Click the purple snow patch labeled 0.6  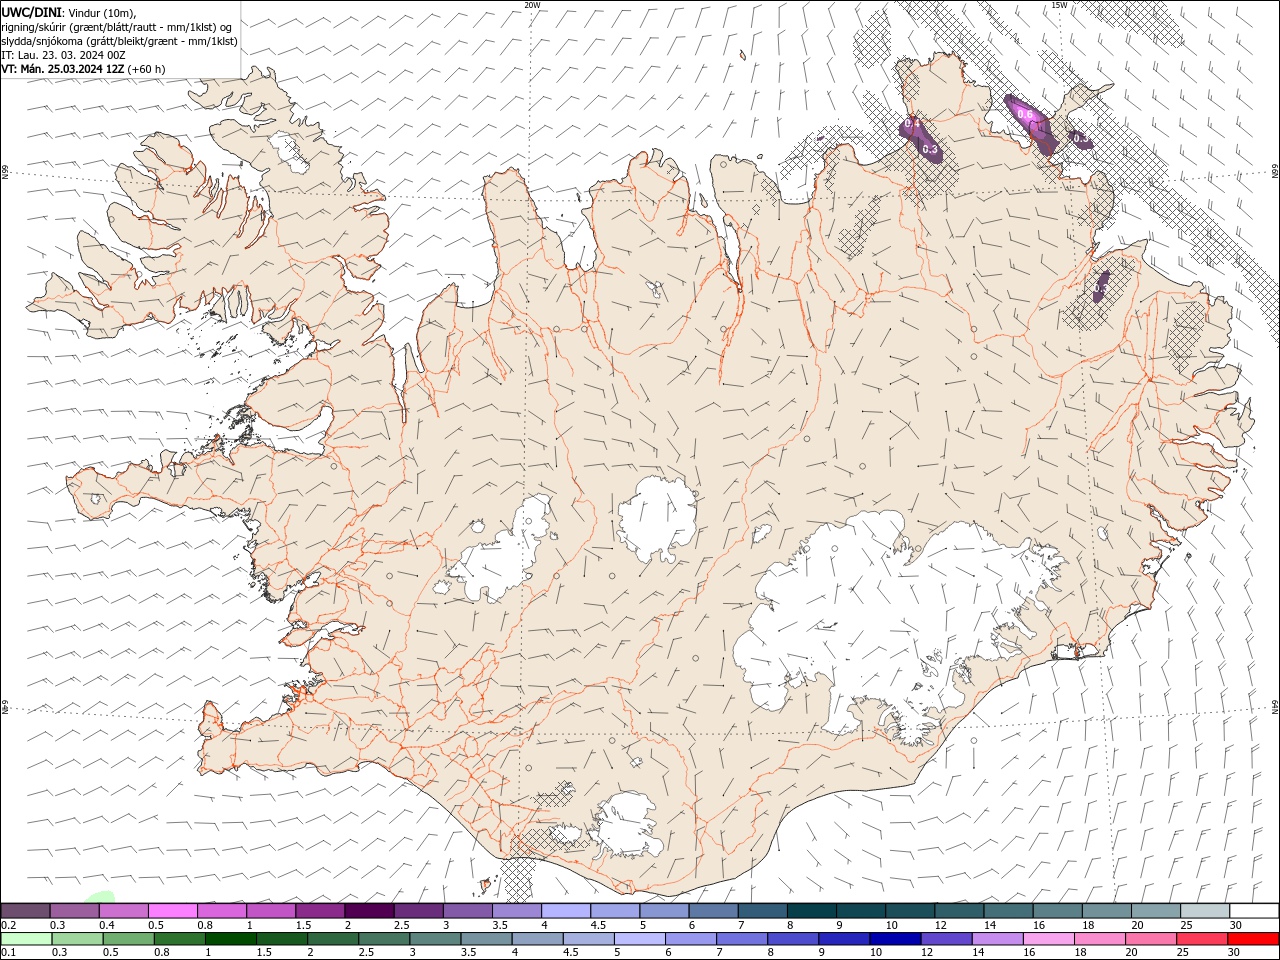coord(1031,124)
